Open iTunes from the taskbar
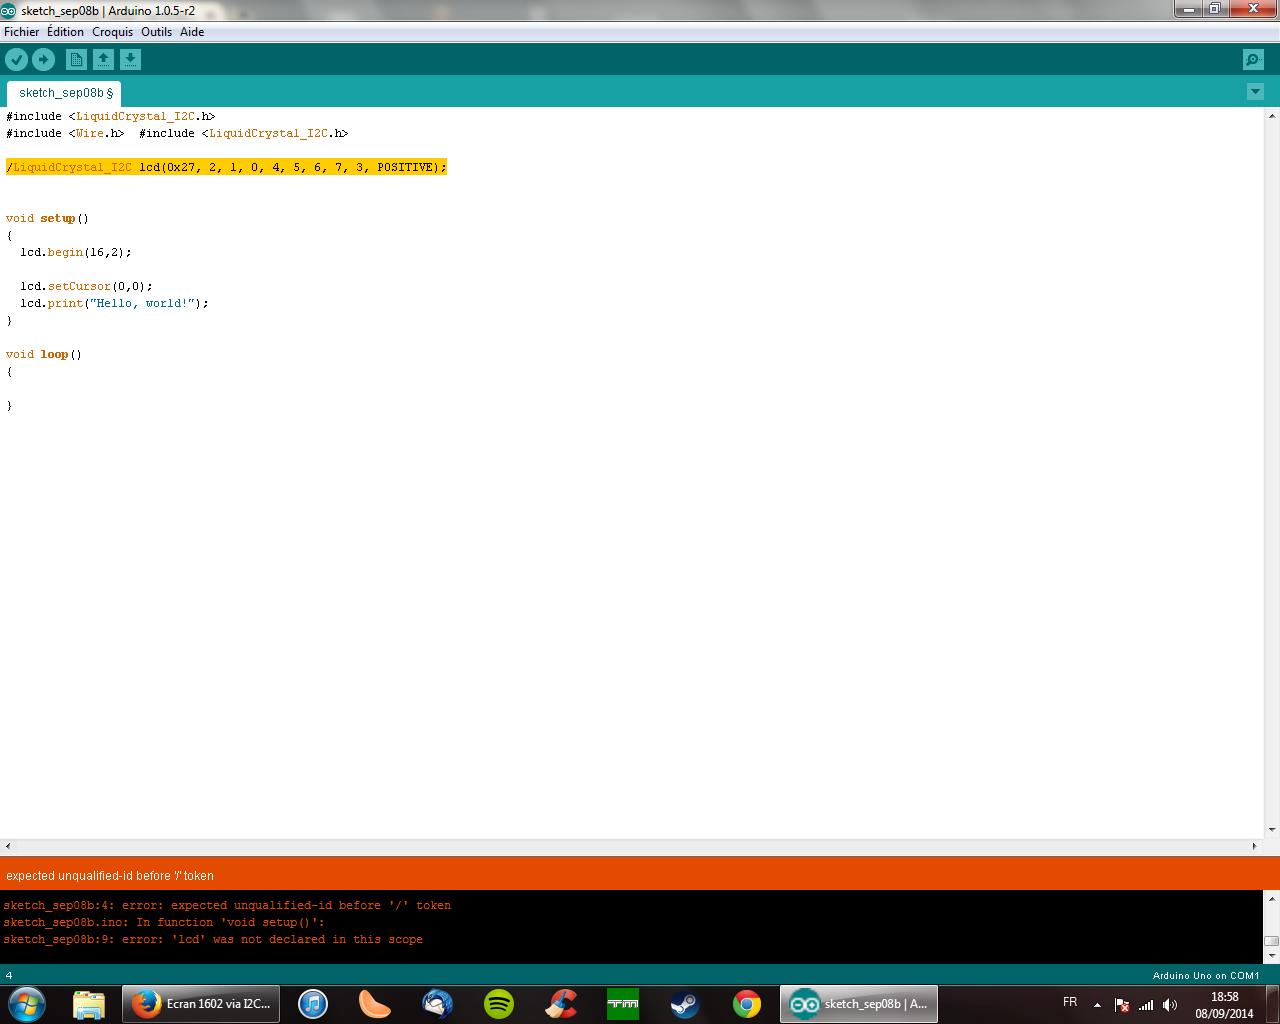The height and width of the screenshot is (1024, 1280). point(313,1004)
